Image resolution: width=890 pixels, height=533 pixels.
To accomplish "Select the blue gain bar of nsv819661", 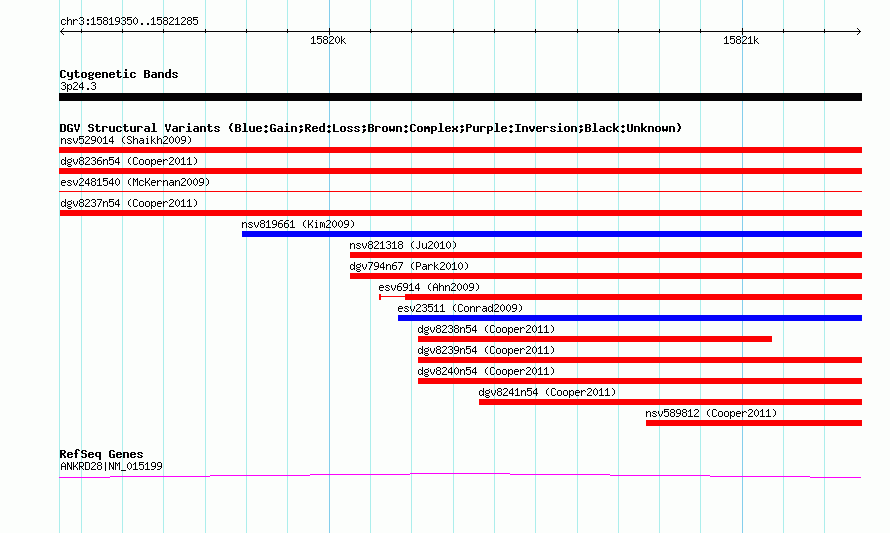I will (x=552, y=234).
